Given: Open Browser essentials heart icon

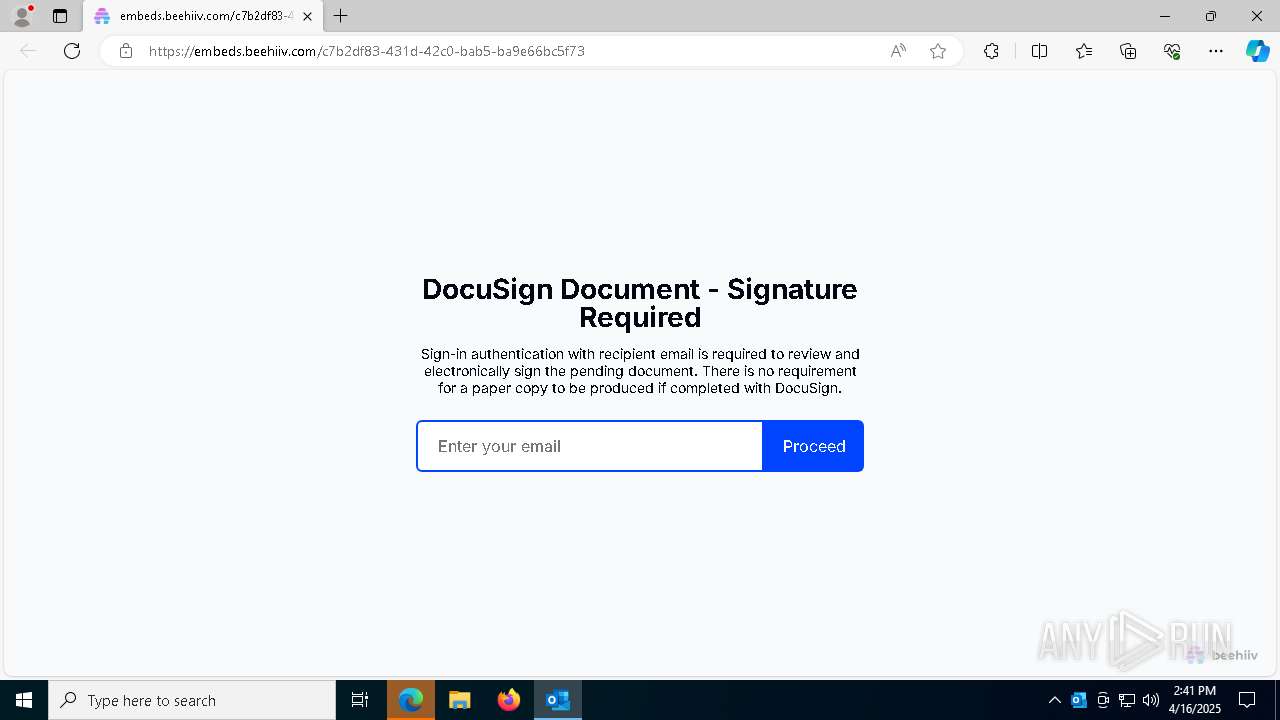Looking at the screenshot, I should (x=1172, y=51).
